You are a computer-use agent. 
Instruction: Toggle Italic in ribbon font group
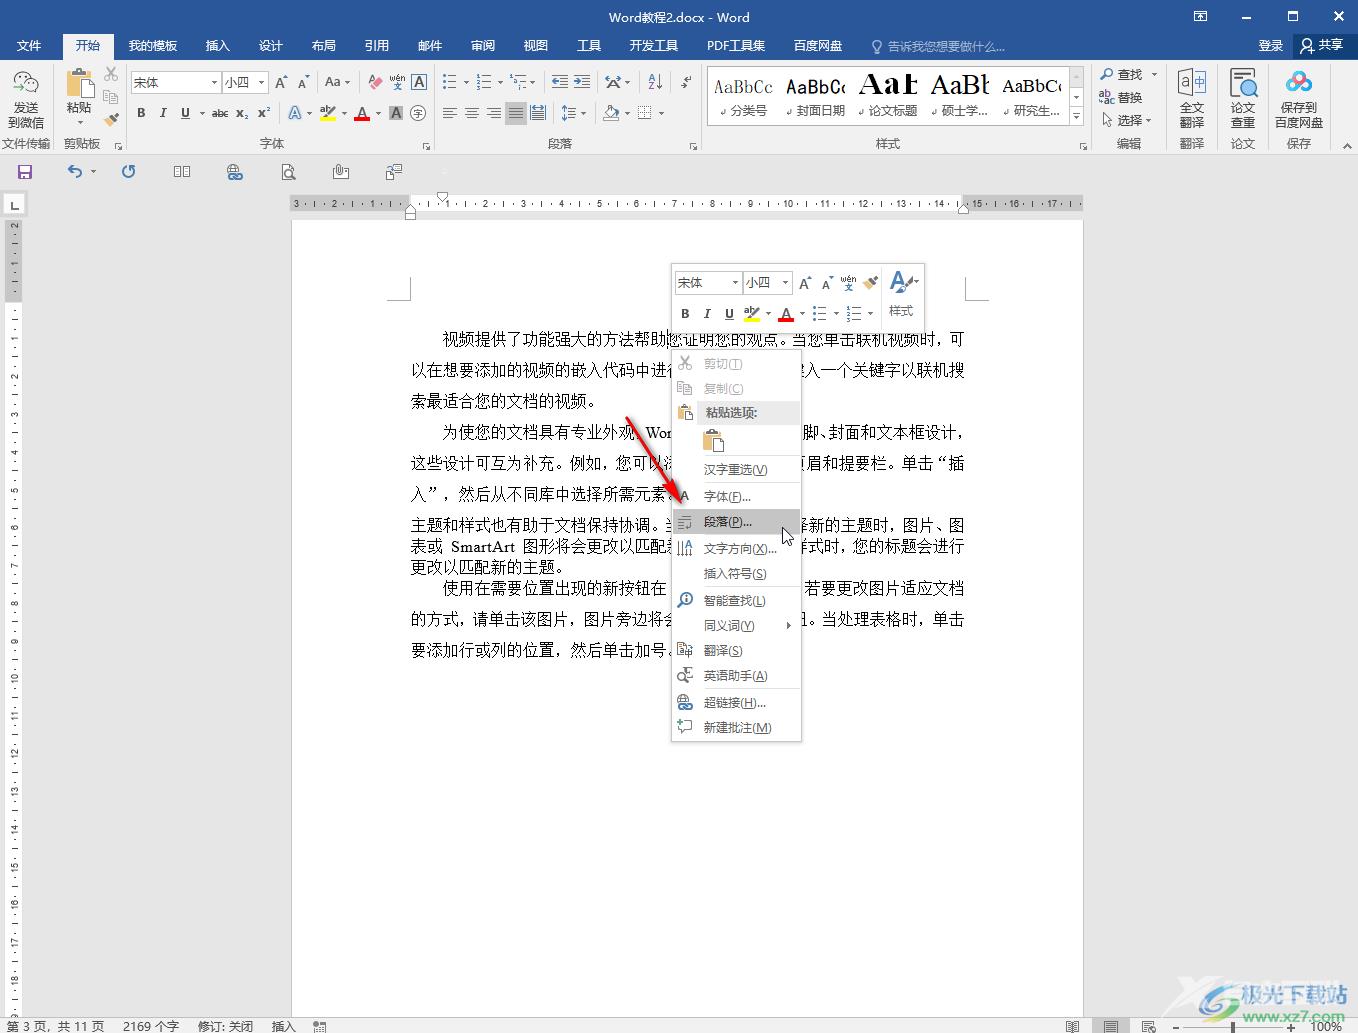click(x=163, y=114)
